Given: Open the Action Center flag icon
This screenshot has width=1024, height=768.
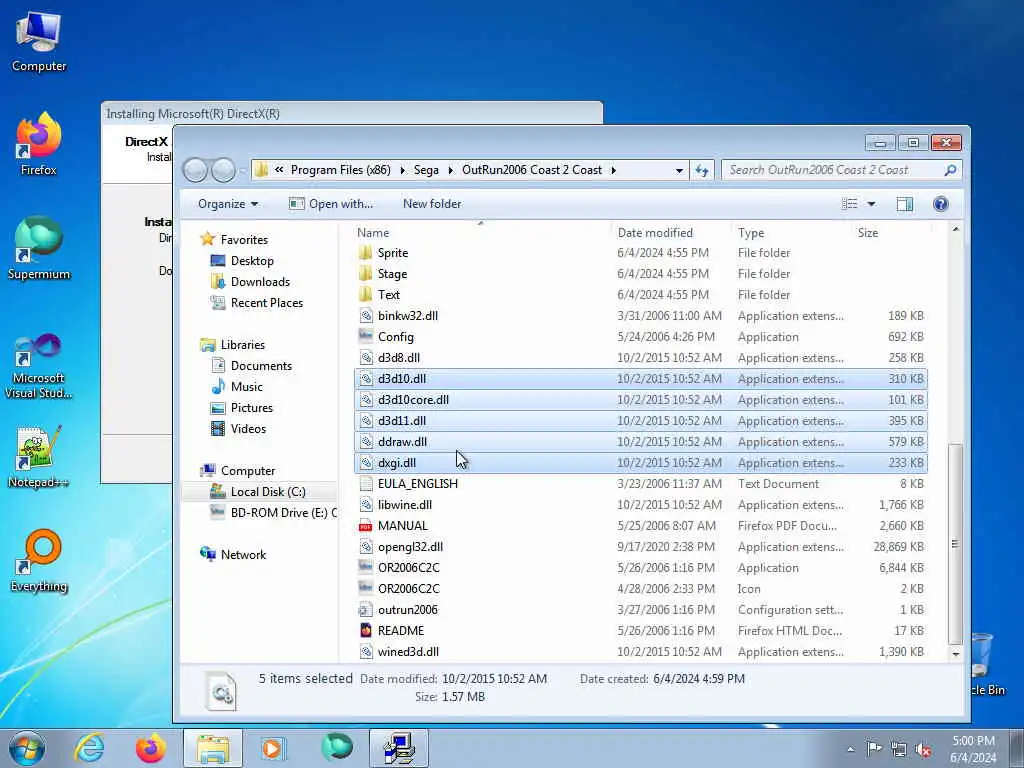Looking at the screenshot, I should [874, 749].
